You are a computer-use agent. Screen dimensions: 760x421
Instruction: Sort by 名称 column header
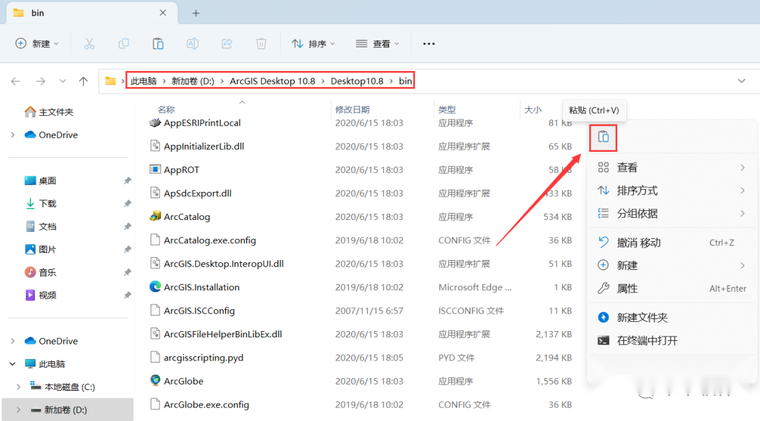(x=166, y=109)
